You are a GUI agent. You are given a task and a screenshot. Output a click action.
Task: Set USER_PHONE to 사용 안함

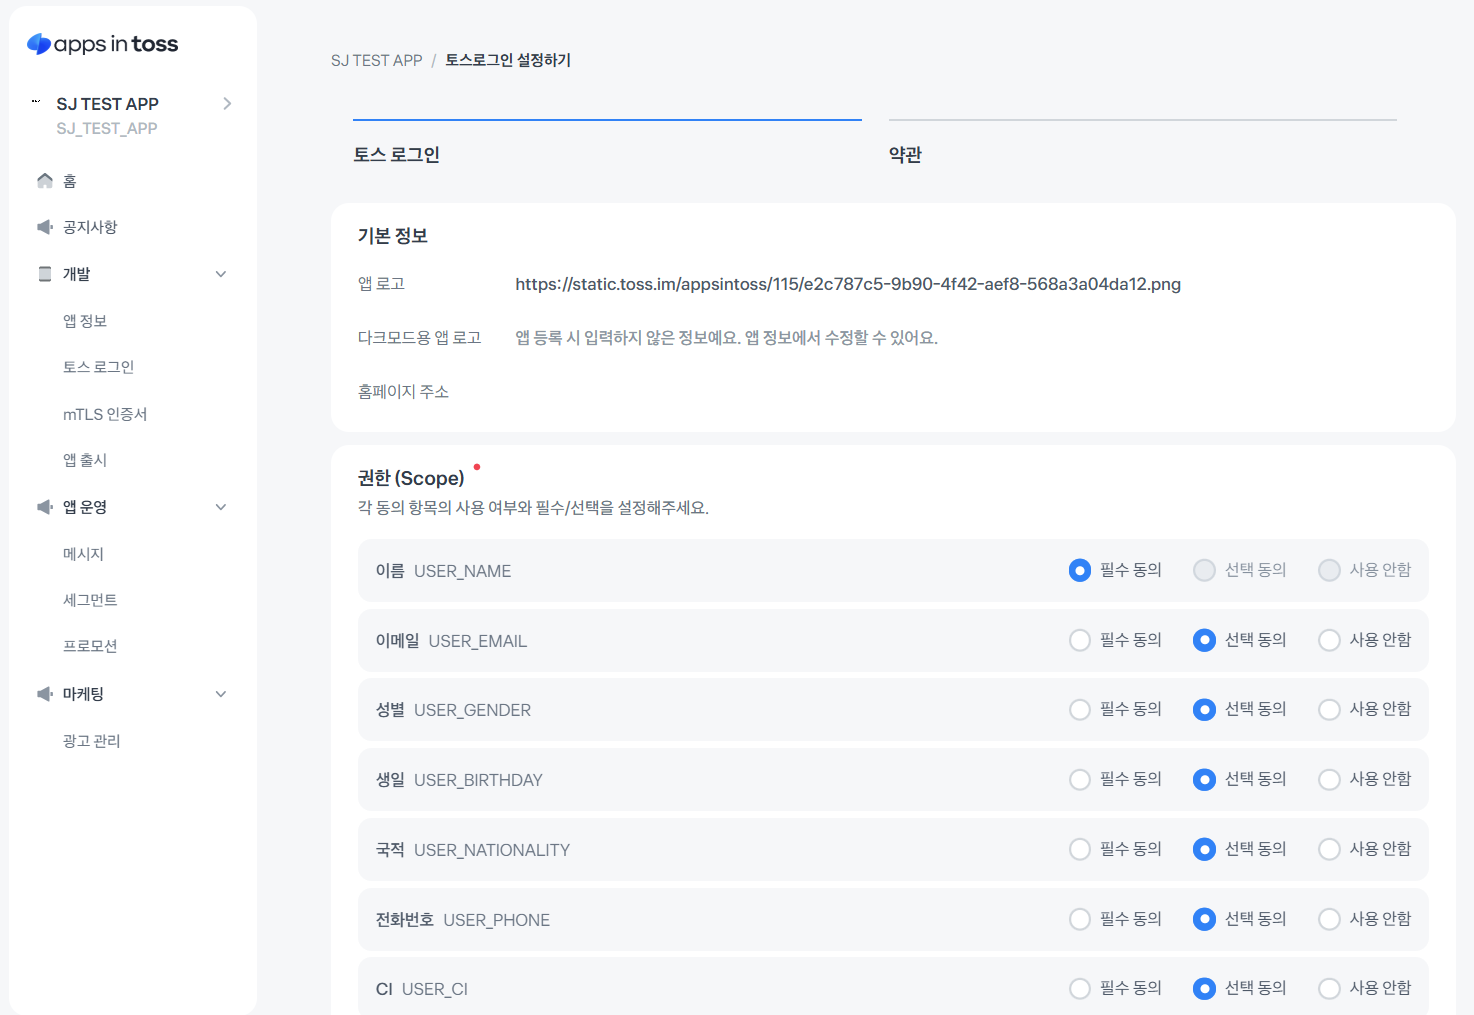coord(1329,919)
